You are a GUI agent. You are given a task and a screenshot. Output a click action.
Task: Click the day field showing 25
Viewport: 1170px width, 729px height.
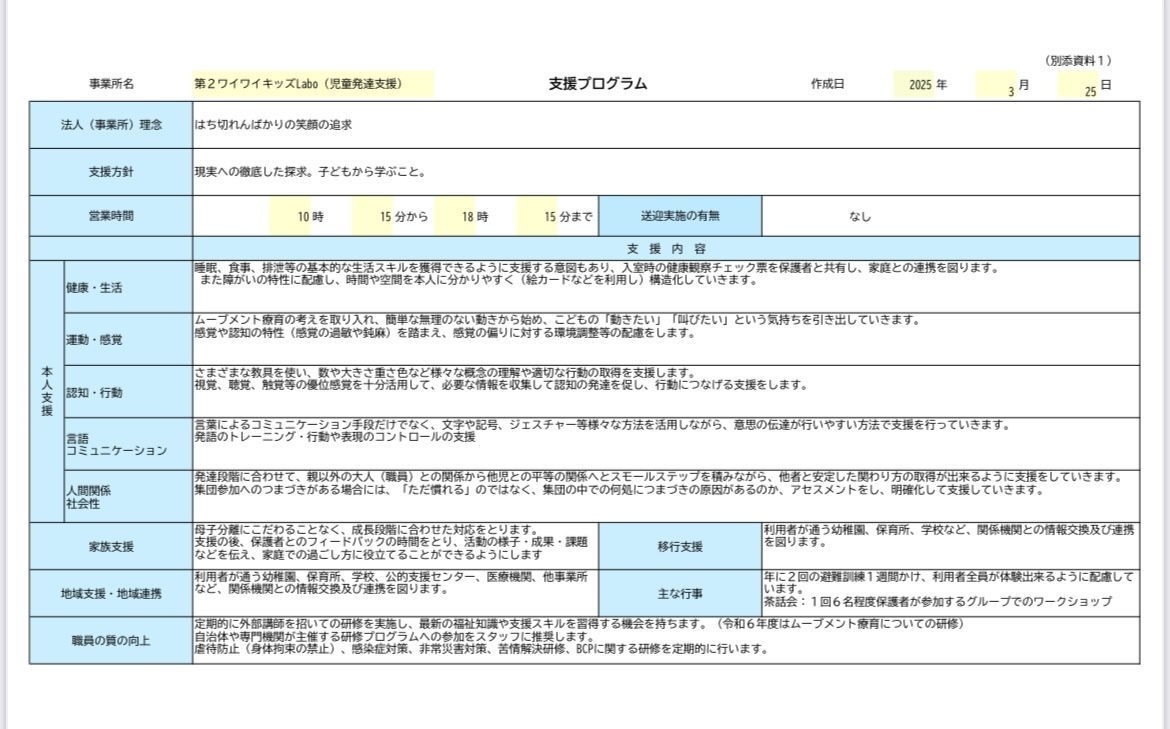pyautogui.click(x=1078, y=85)
